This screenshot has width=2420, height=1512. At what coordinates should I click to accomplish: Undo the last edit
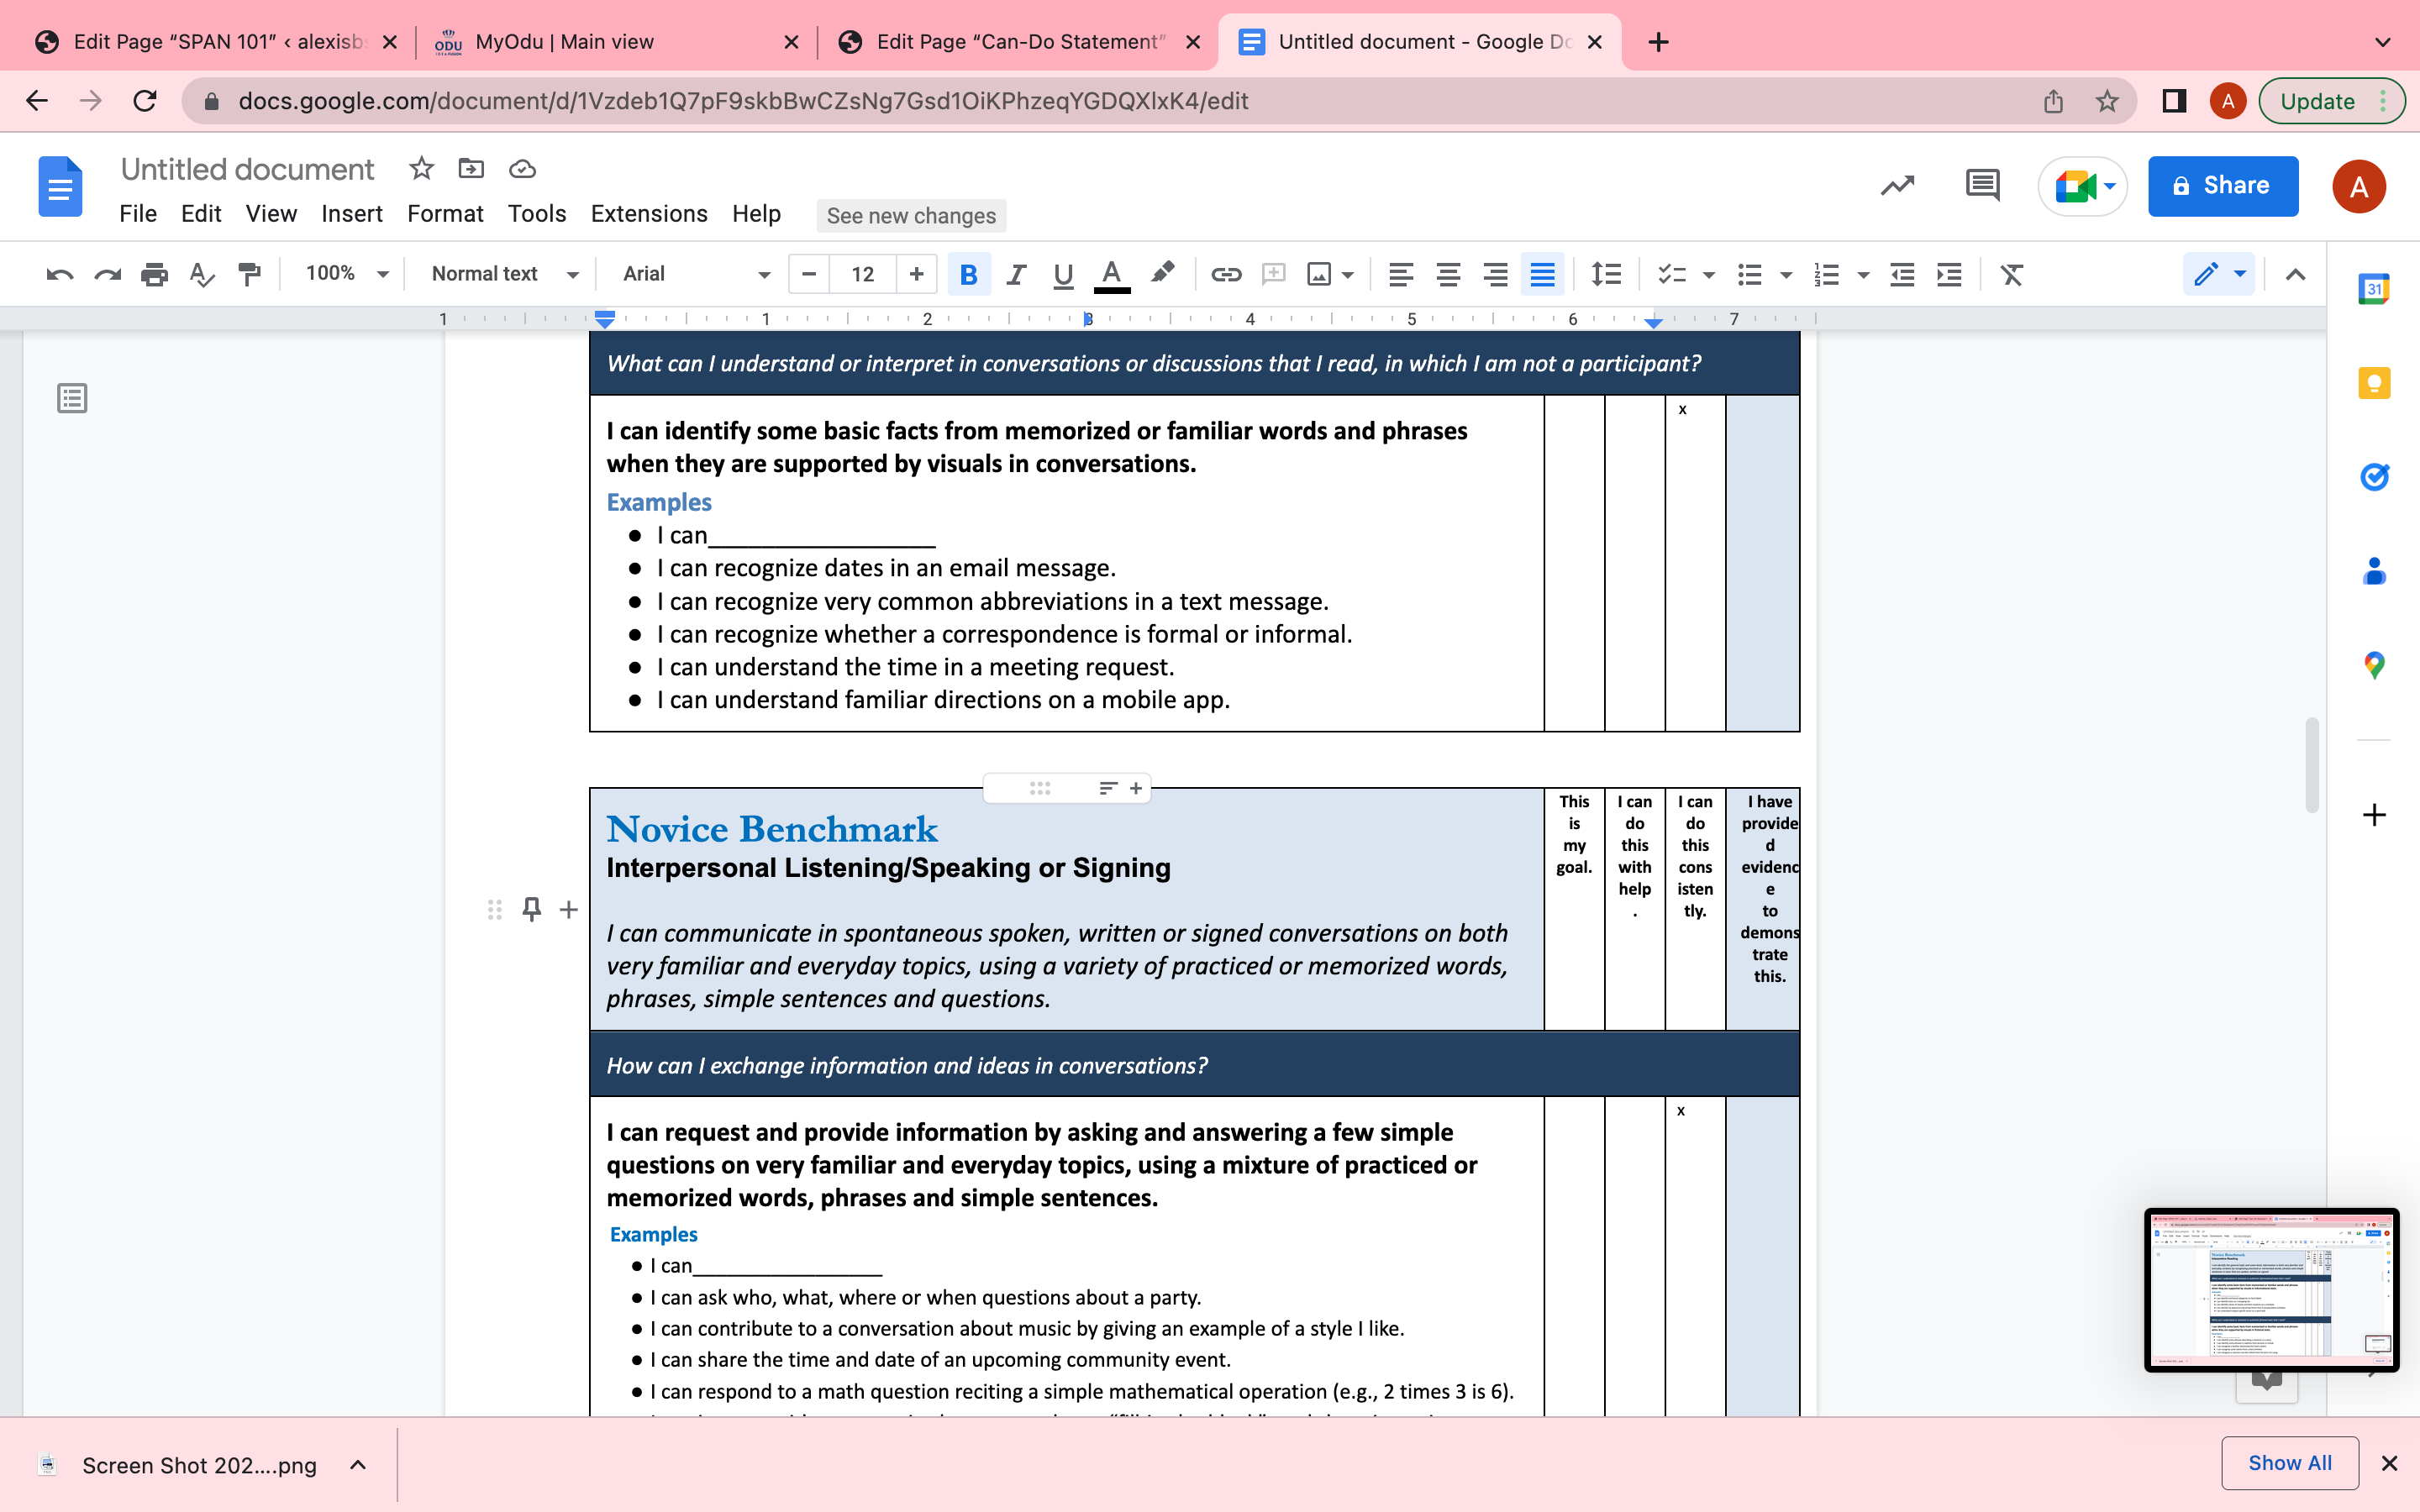(60, 274)
